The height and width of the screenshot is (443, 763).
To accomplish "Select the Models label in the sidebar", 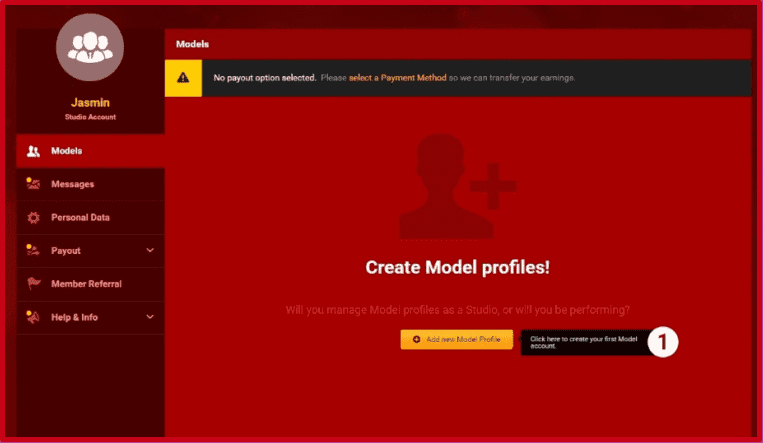I will tap(66, 151).
